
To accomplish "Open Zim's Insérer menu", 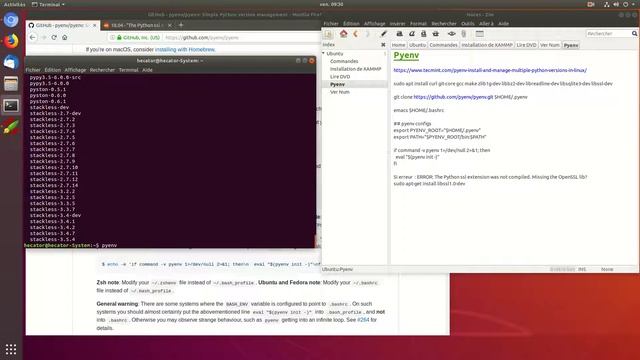I will click(x=397, y=24).
